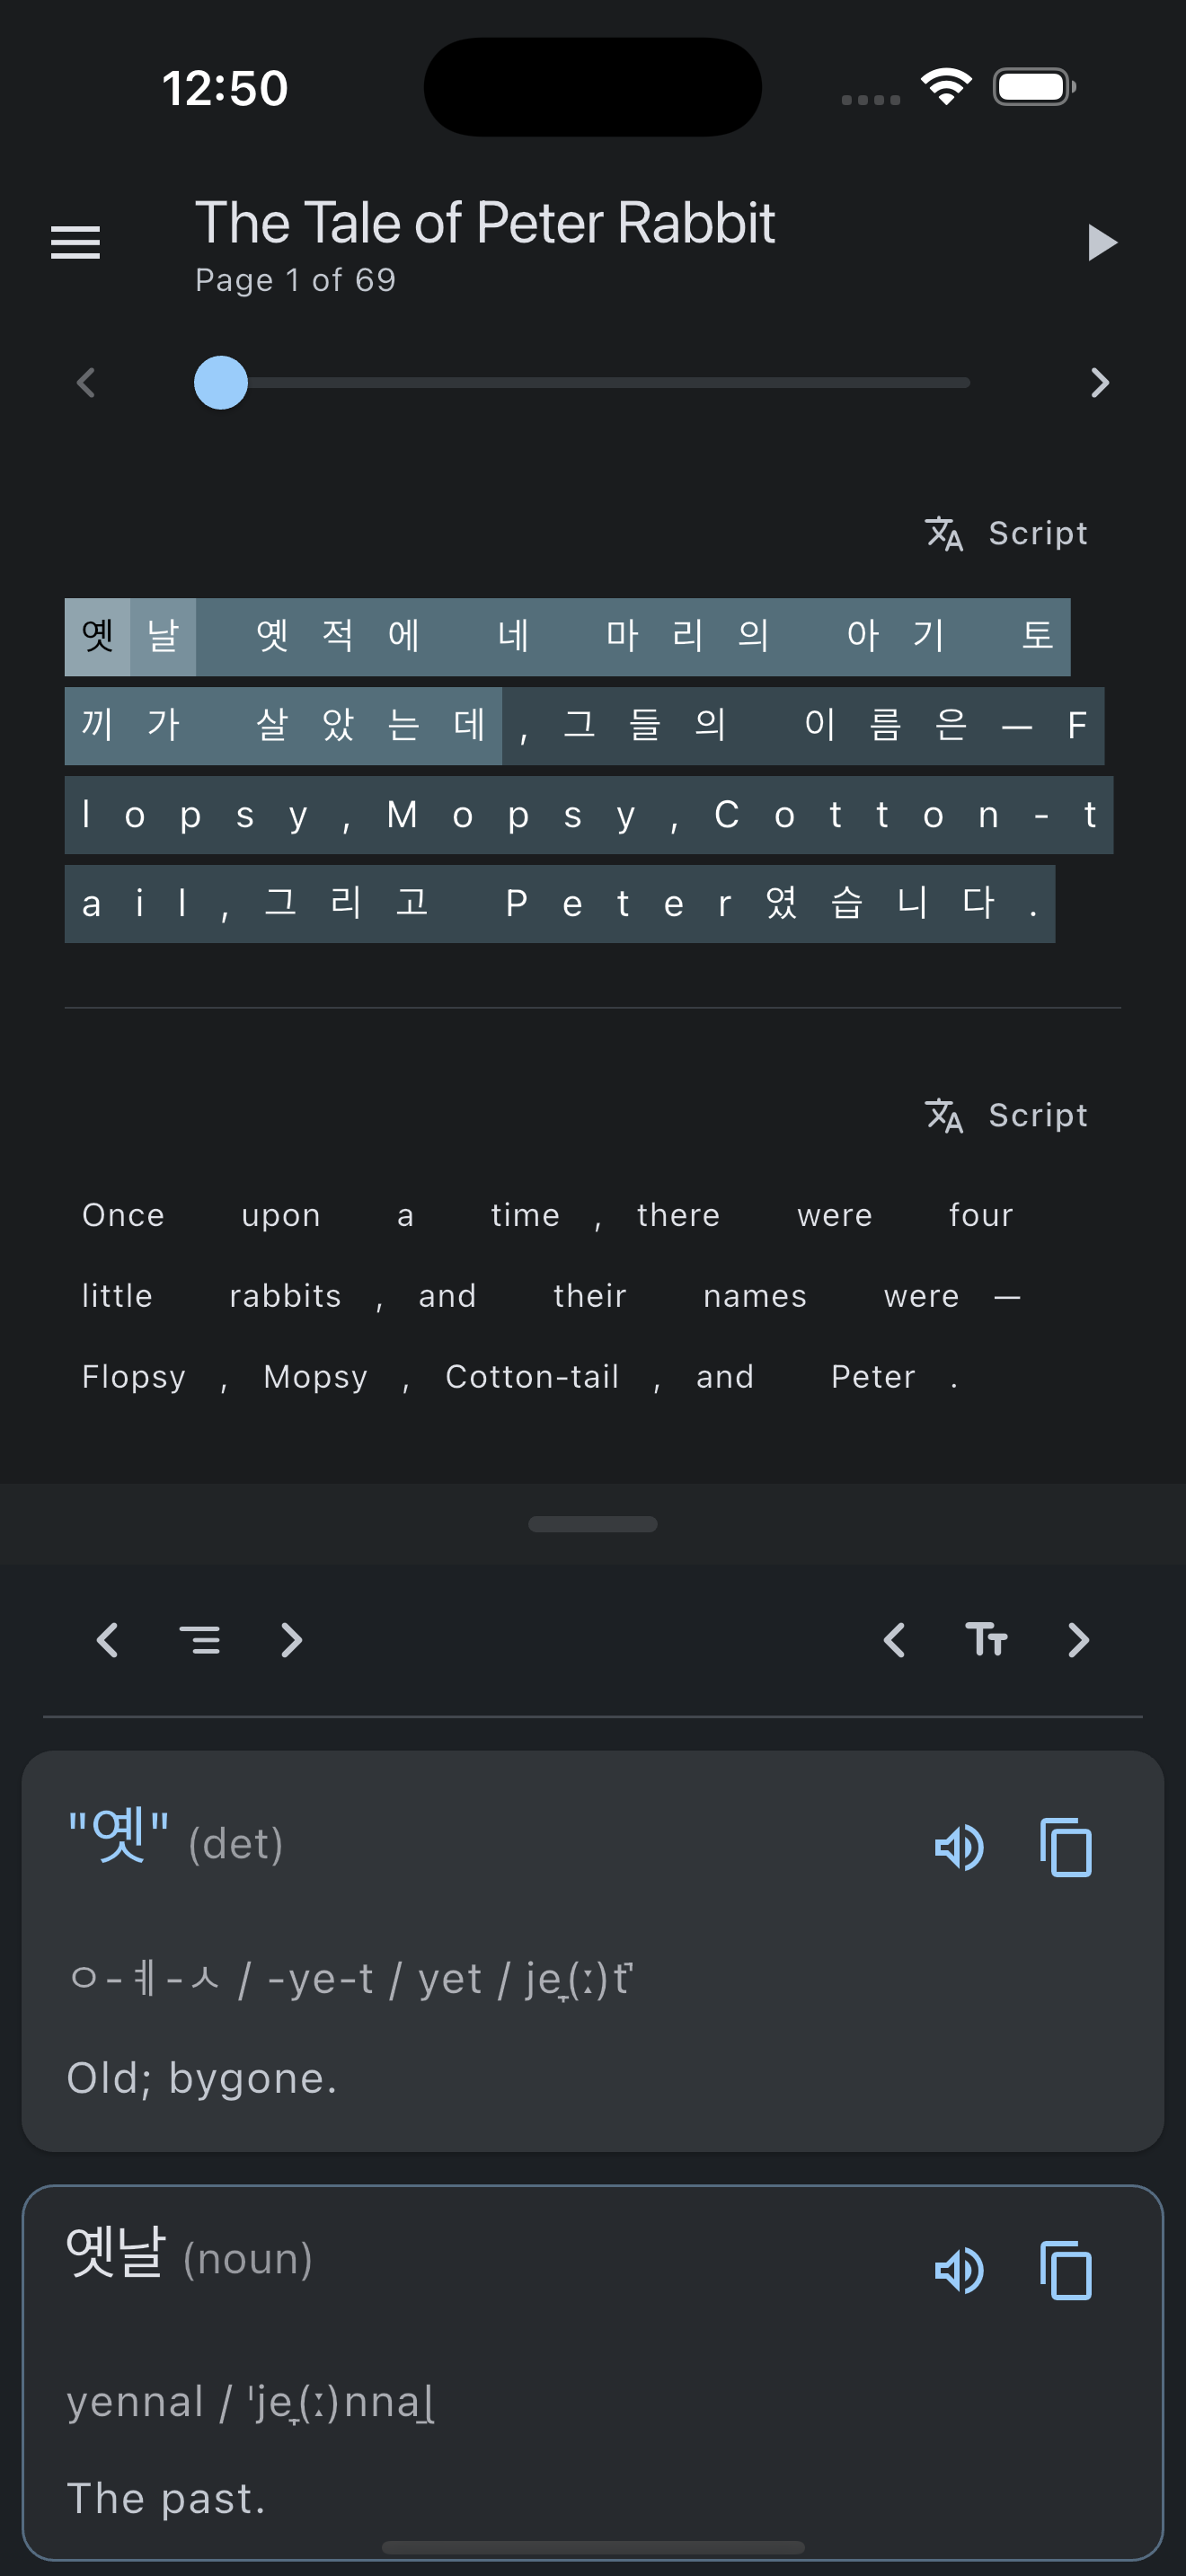Viewport: 1186px width, 2576px height.
Task: Open the text size icon
Action: coord(986,1640)
